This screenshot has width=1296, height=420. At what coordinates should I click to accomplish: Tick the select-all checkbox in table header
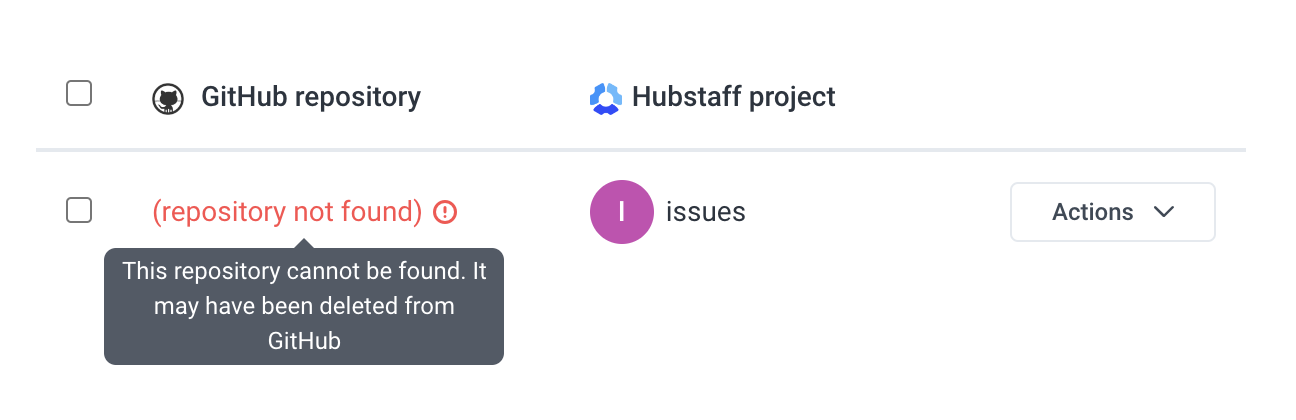pos(79,93)
